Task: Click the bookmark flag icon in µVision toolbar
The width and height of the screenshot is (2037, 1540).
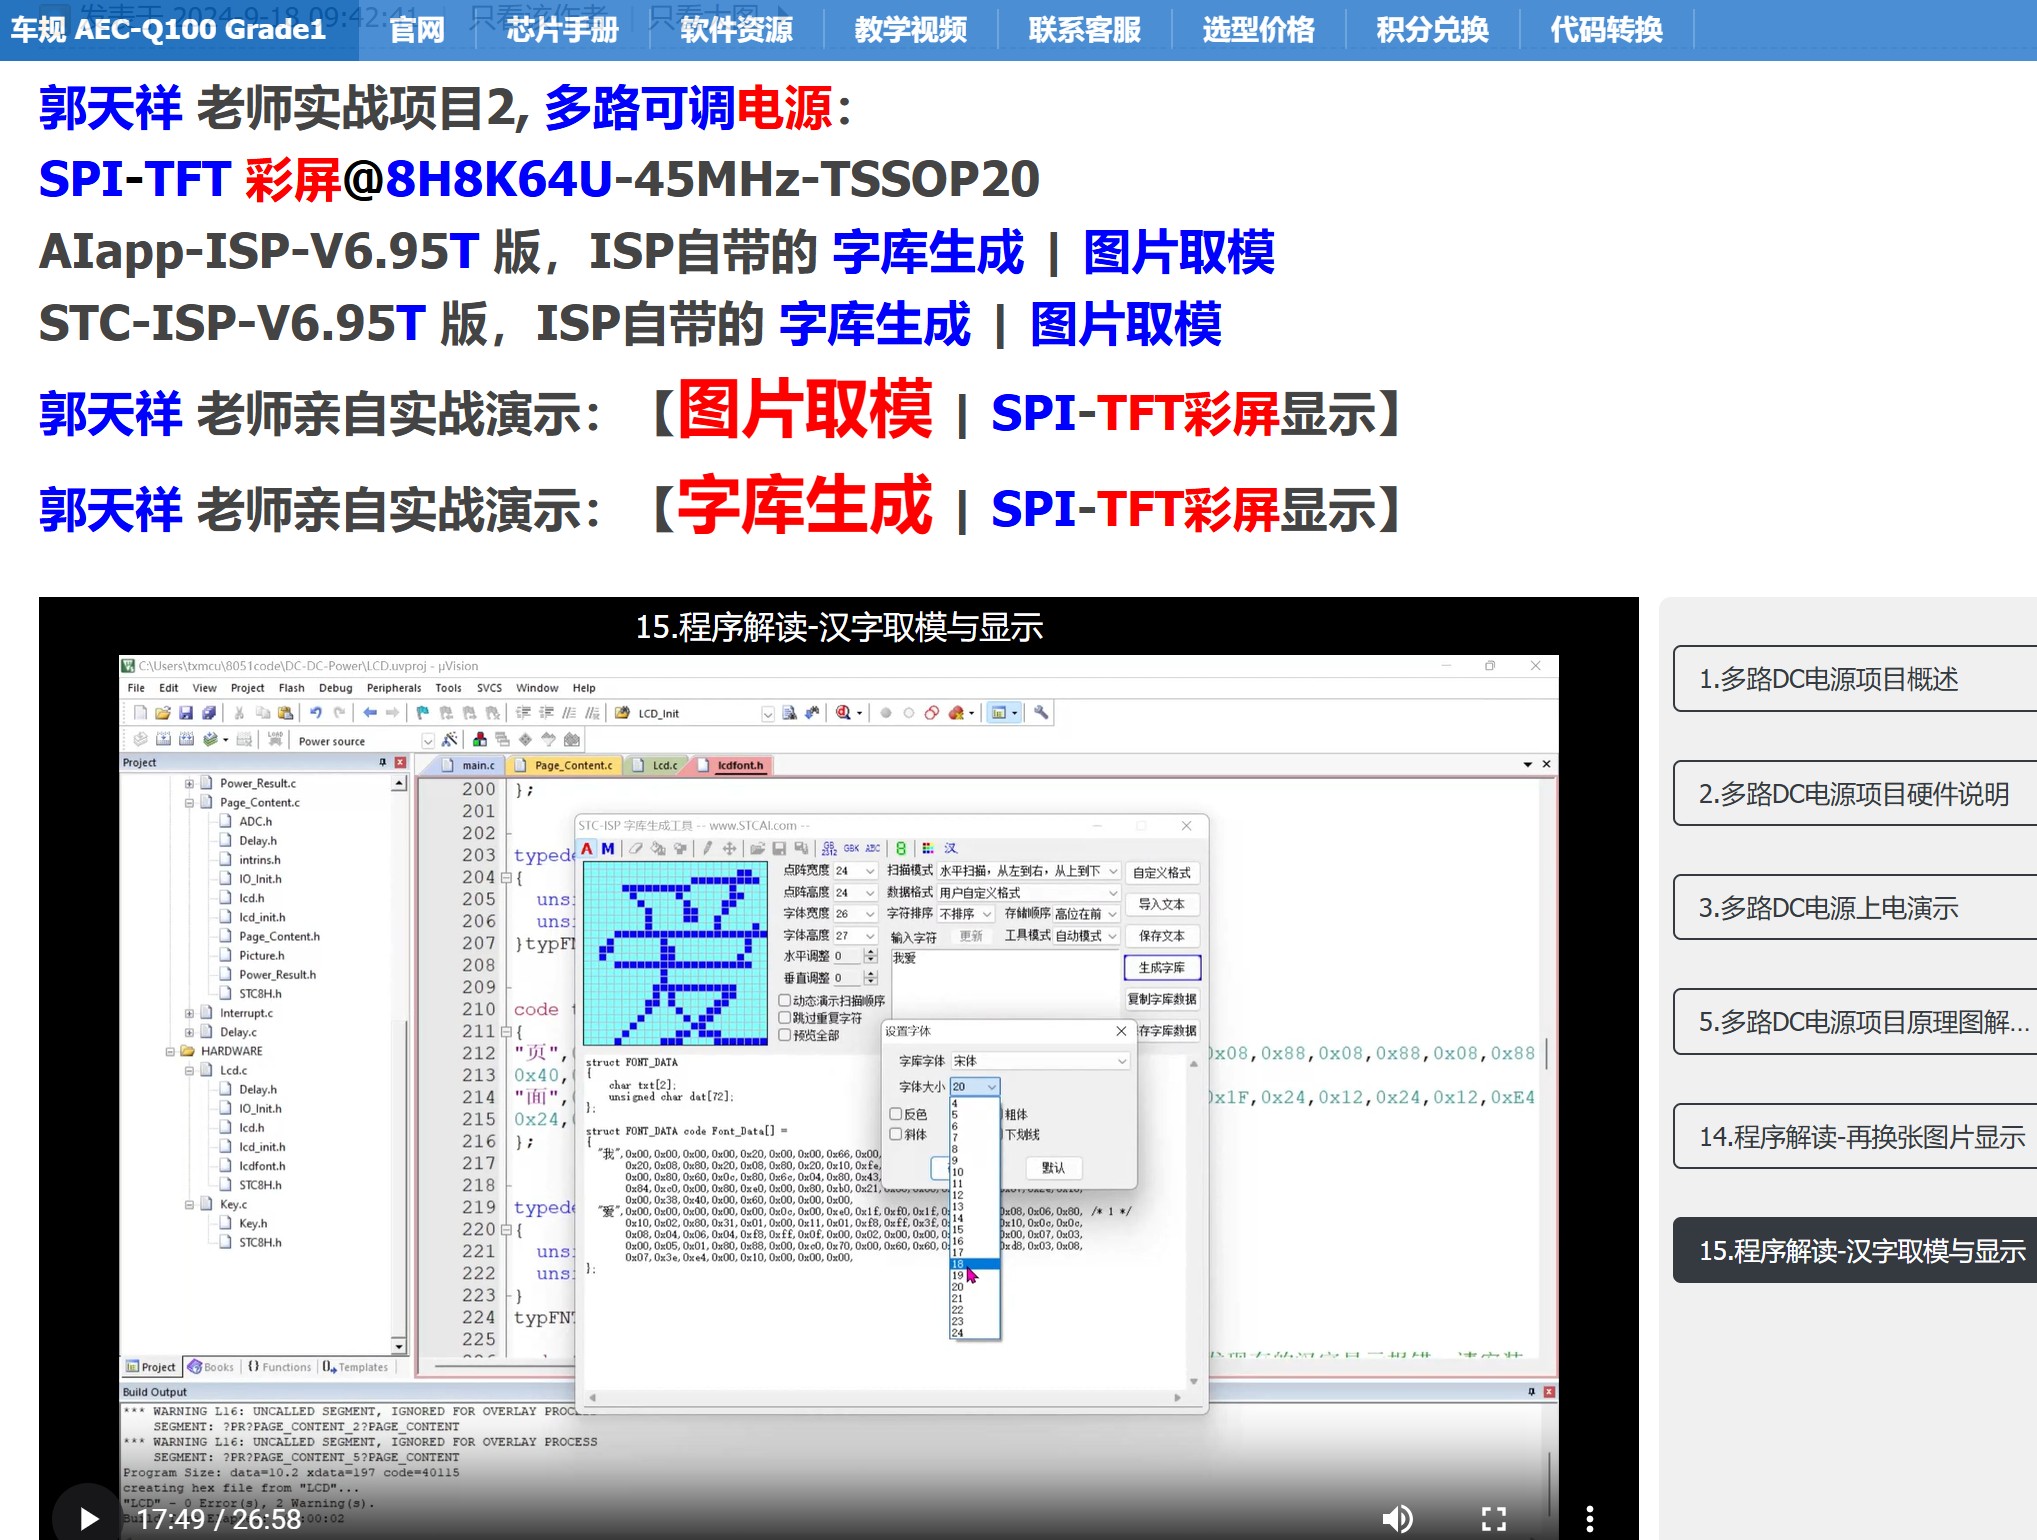Action: (423, 713)
